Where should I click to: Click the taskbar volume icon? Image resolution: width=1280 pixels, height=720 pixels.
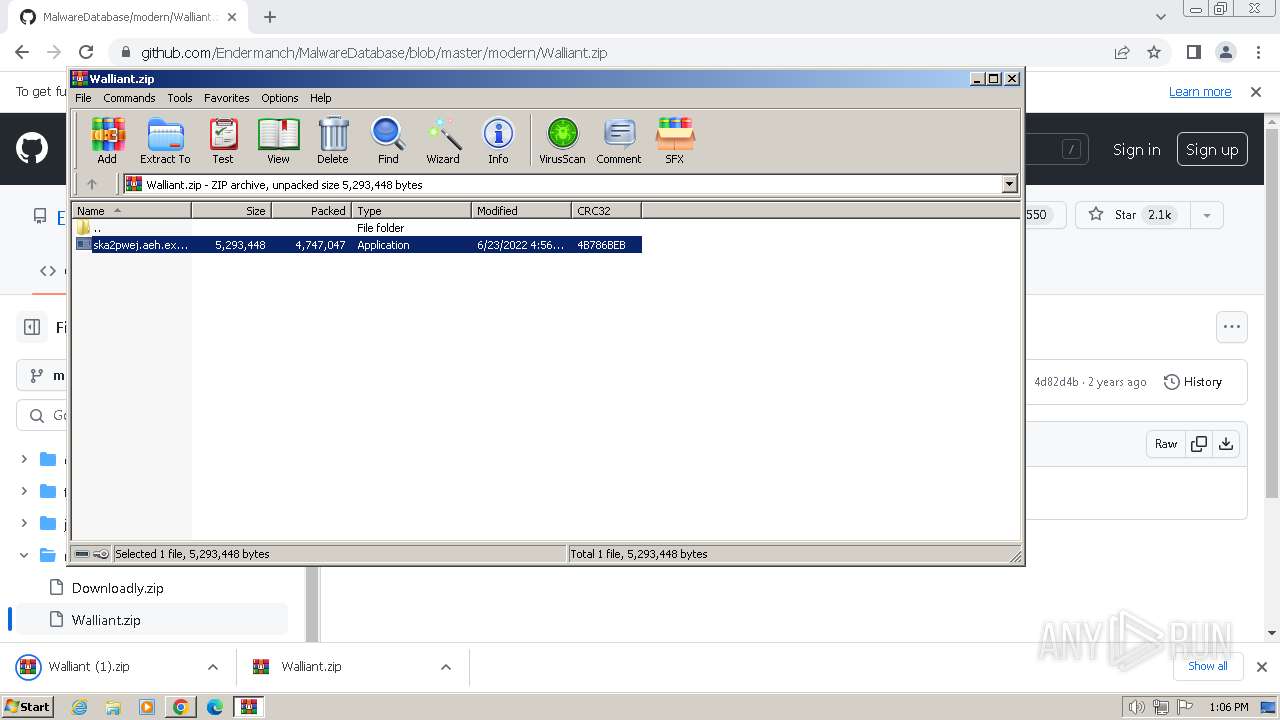coord(1136,707)
